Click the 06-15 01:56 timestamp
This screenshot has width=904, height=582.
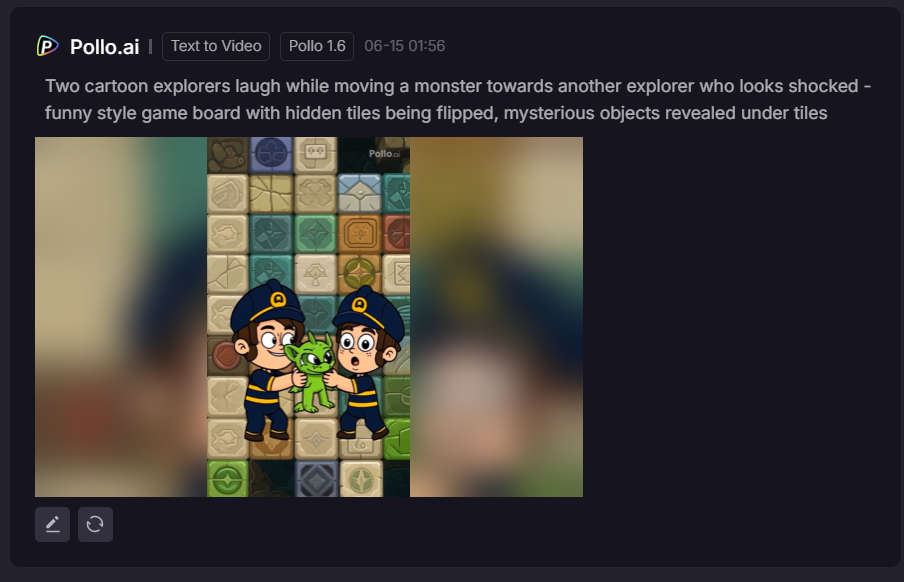(405, 46)
